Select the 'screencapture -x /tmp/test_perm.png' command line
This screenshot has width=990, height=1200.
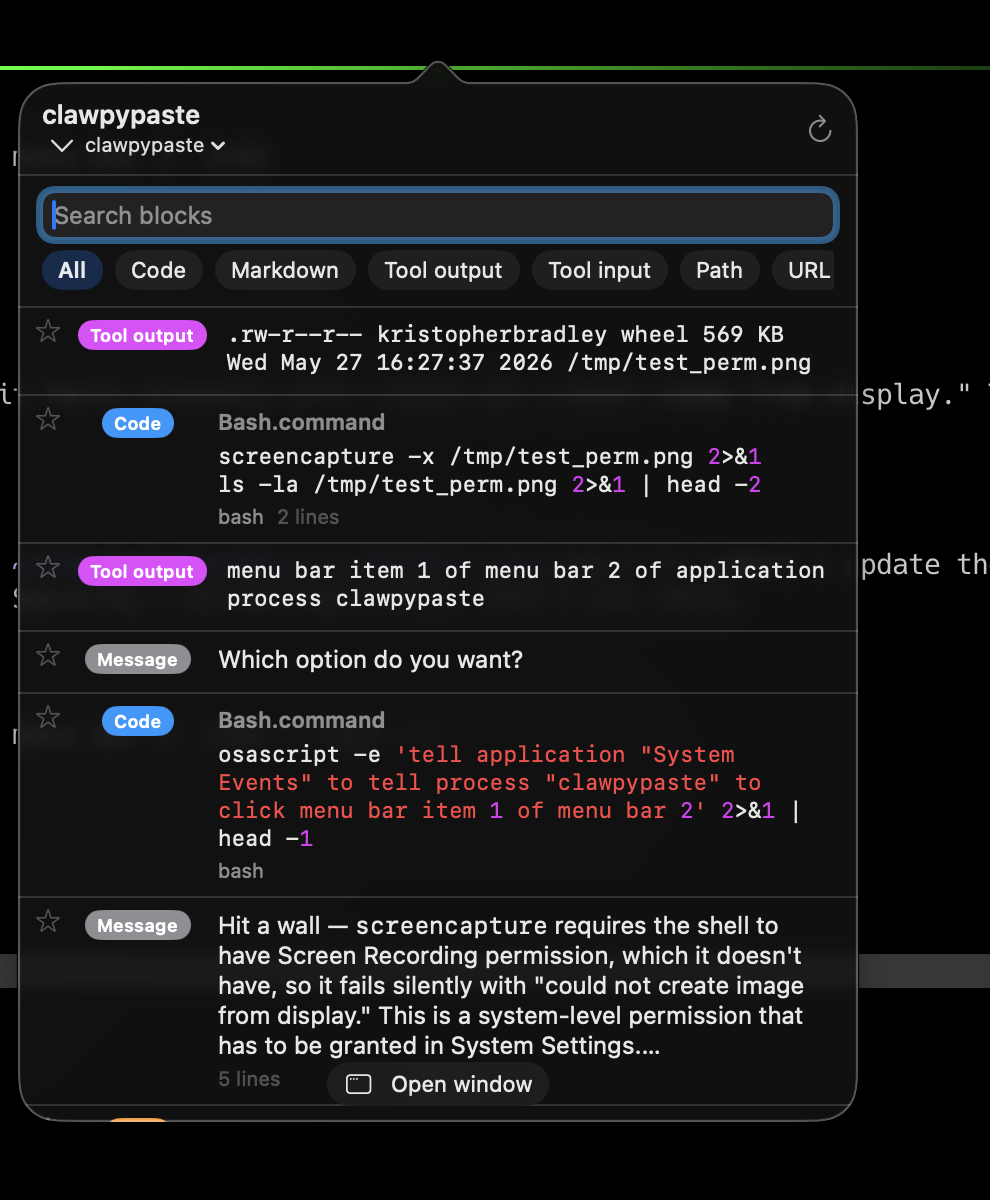490,457
